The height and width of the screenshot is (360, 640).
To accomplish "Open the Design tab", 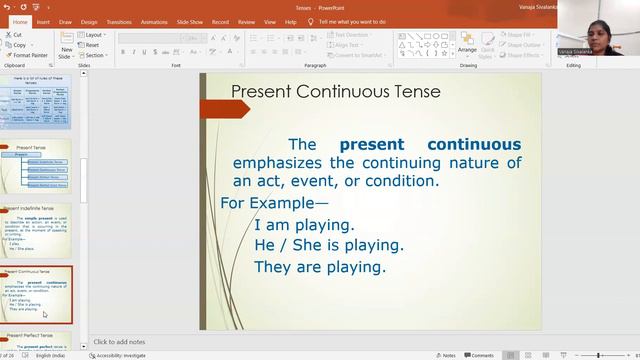I will tap(89, 22).
